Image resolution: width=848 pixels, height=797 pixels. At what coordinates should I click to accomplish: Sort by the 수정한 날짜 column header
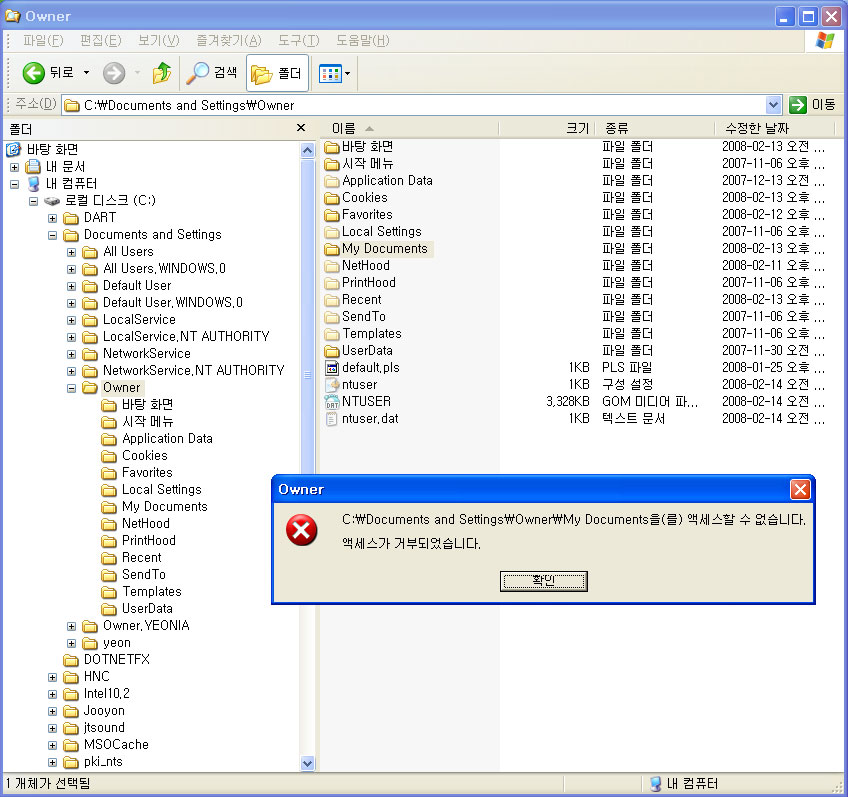[x=774, y=128]
